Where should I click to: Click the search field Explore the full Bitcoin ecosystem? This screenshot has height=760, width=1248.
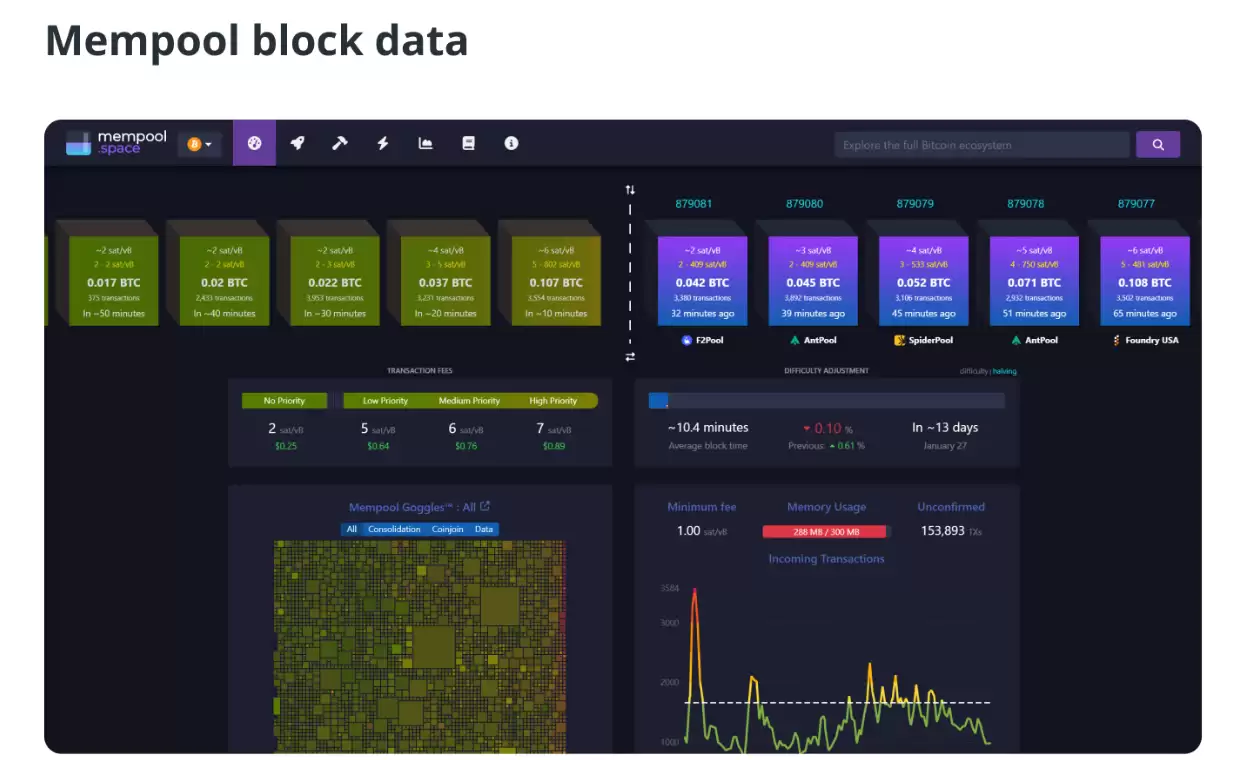click(982, 144)
